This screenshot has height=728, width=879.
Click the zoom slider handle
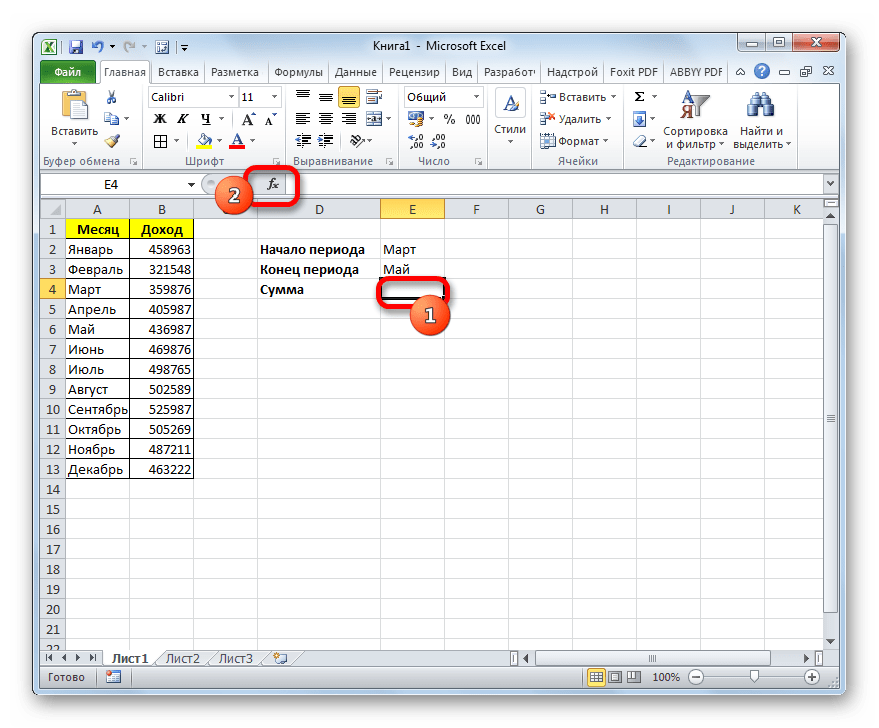point(754,677)
